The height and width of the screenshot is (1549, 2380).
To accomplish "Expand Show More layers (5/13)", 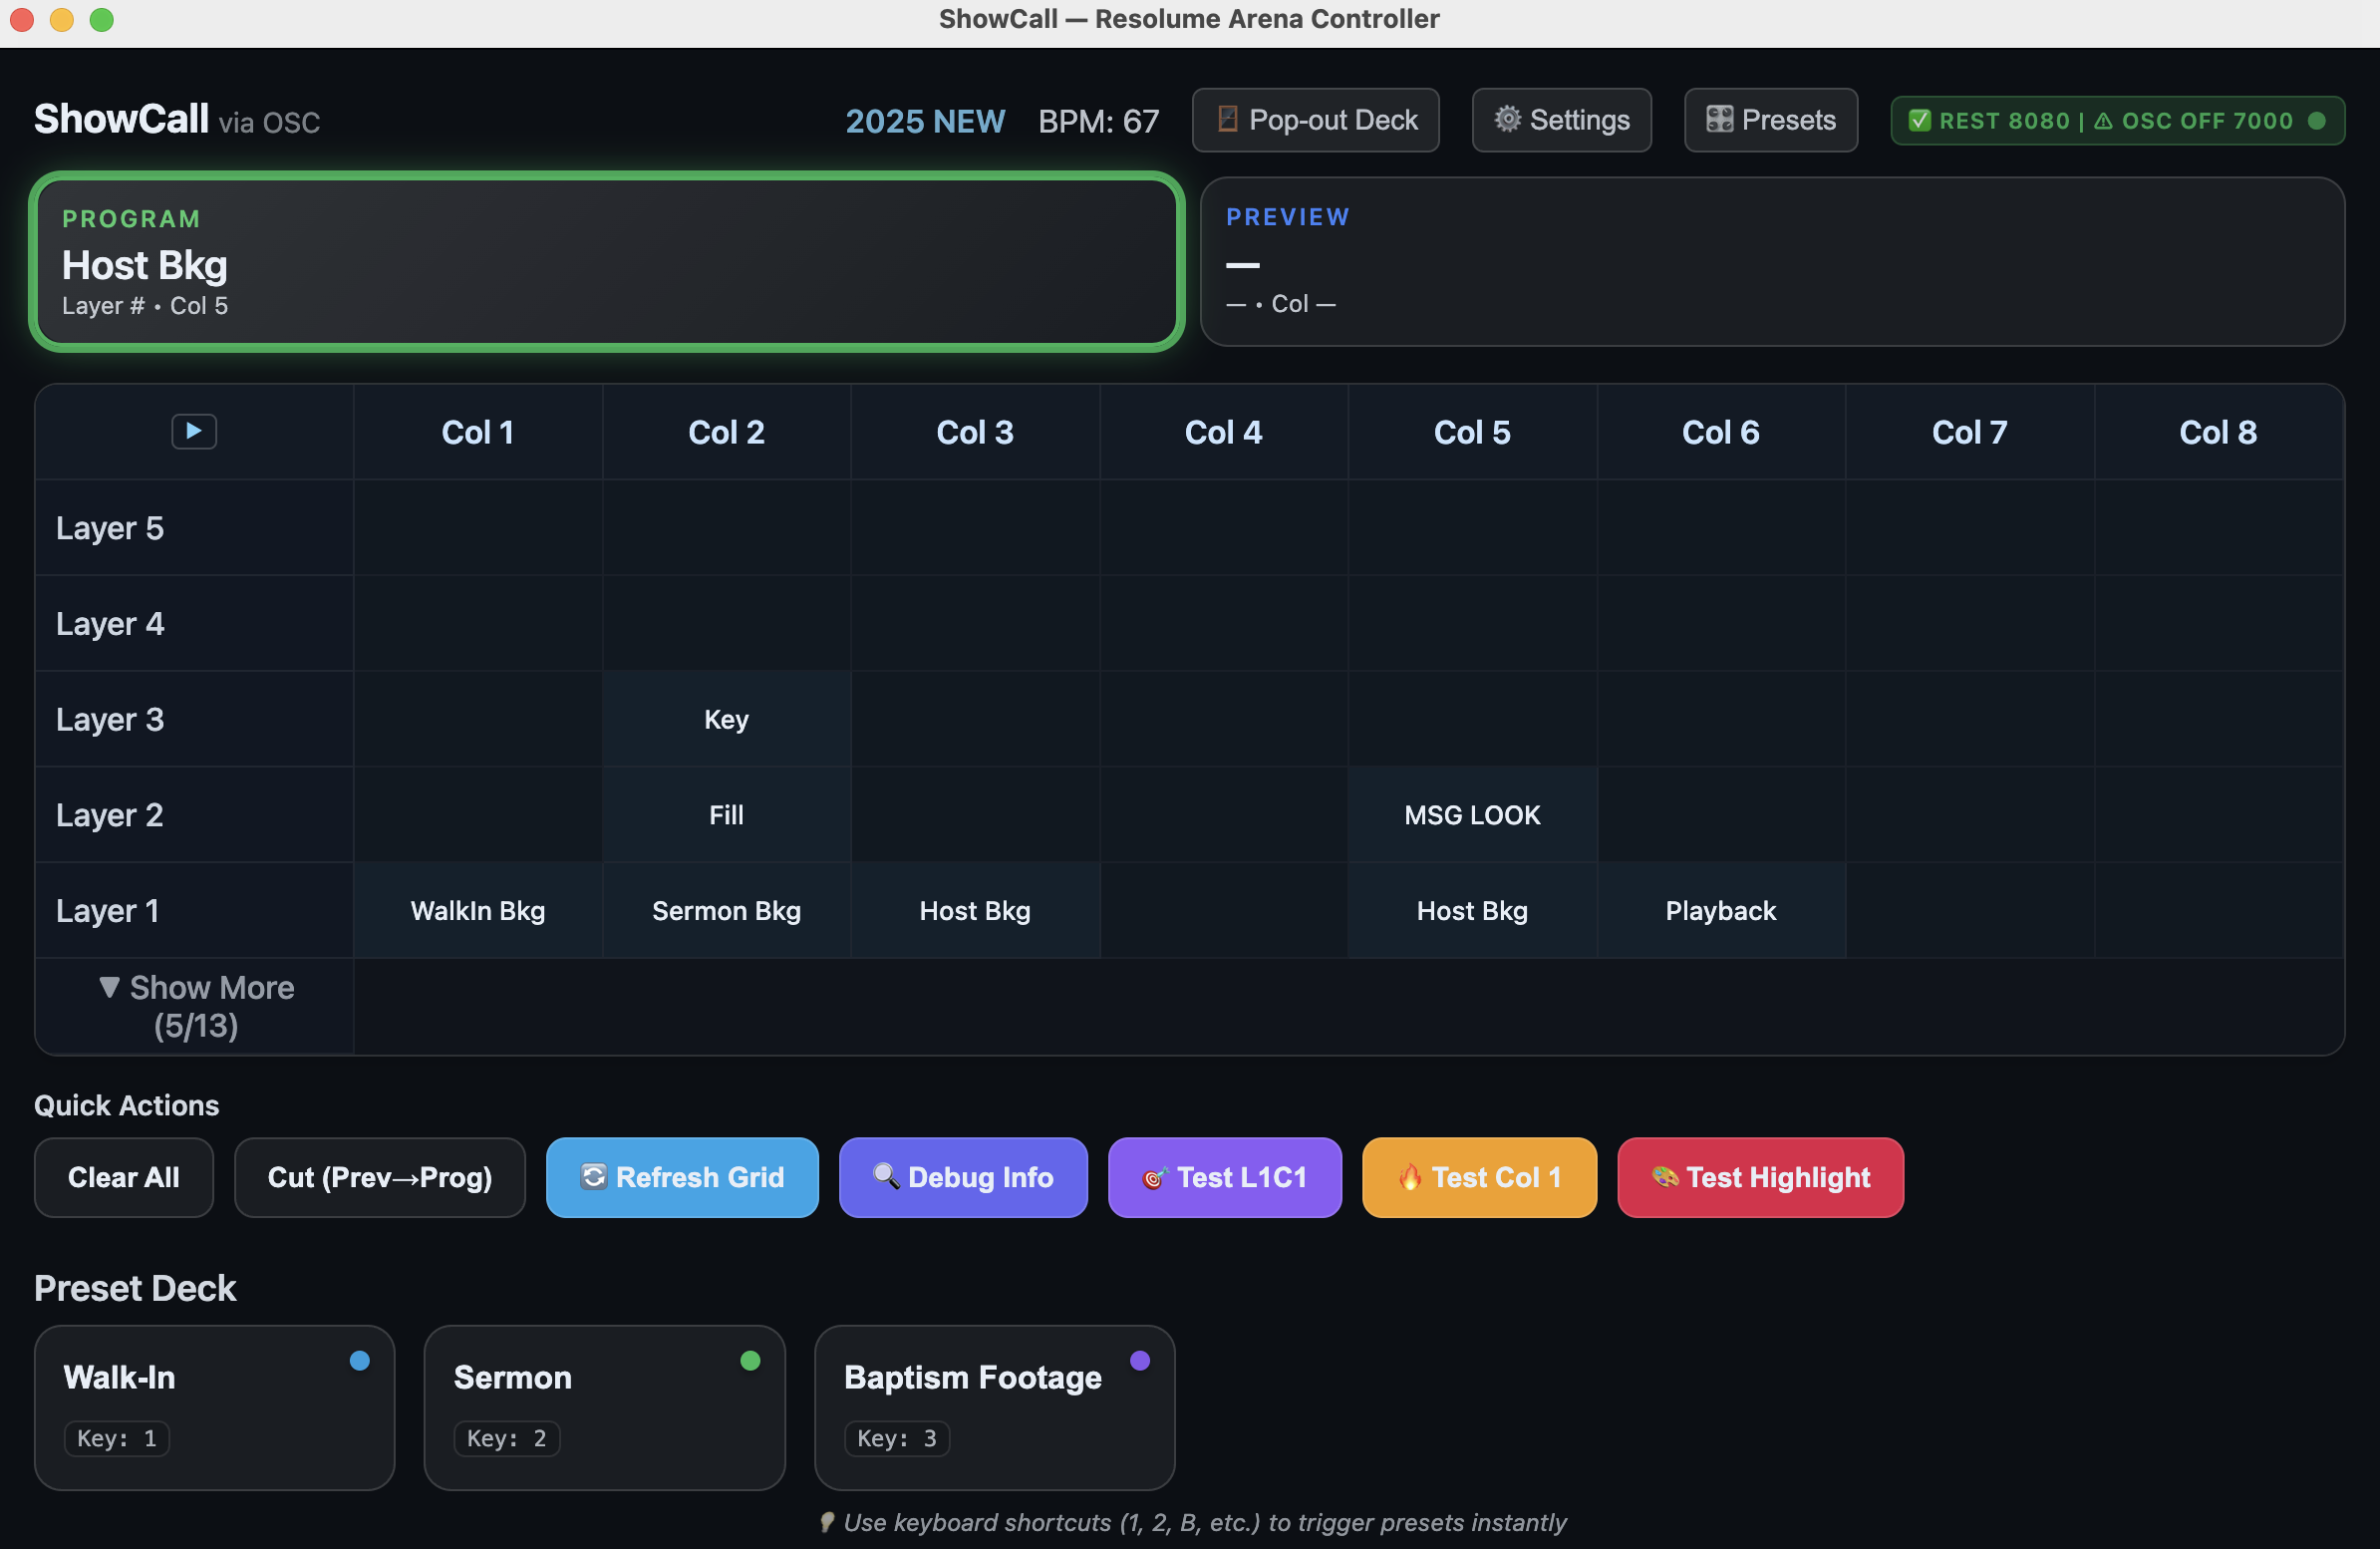I will pyautogui.click(x=196, y=1006).
